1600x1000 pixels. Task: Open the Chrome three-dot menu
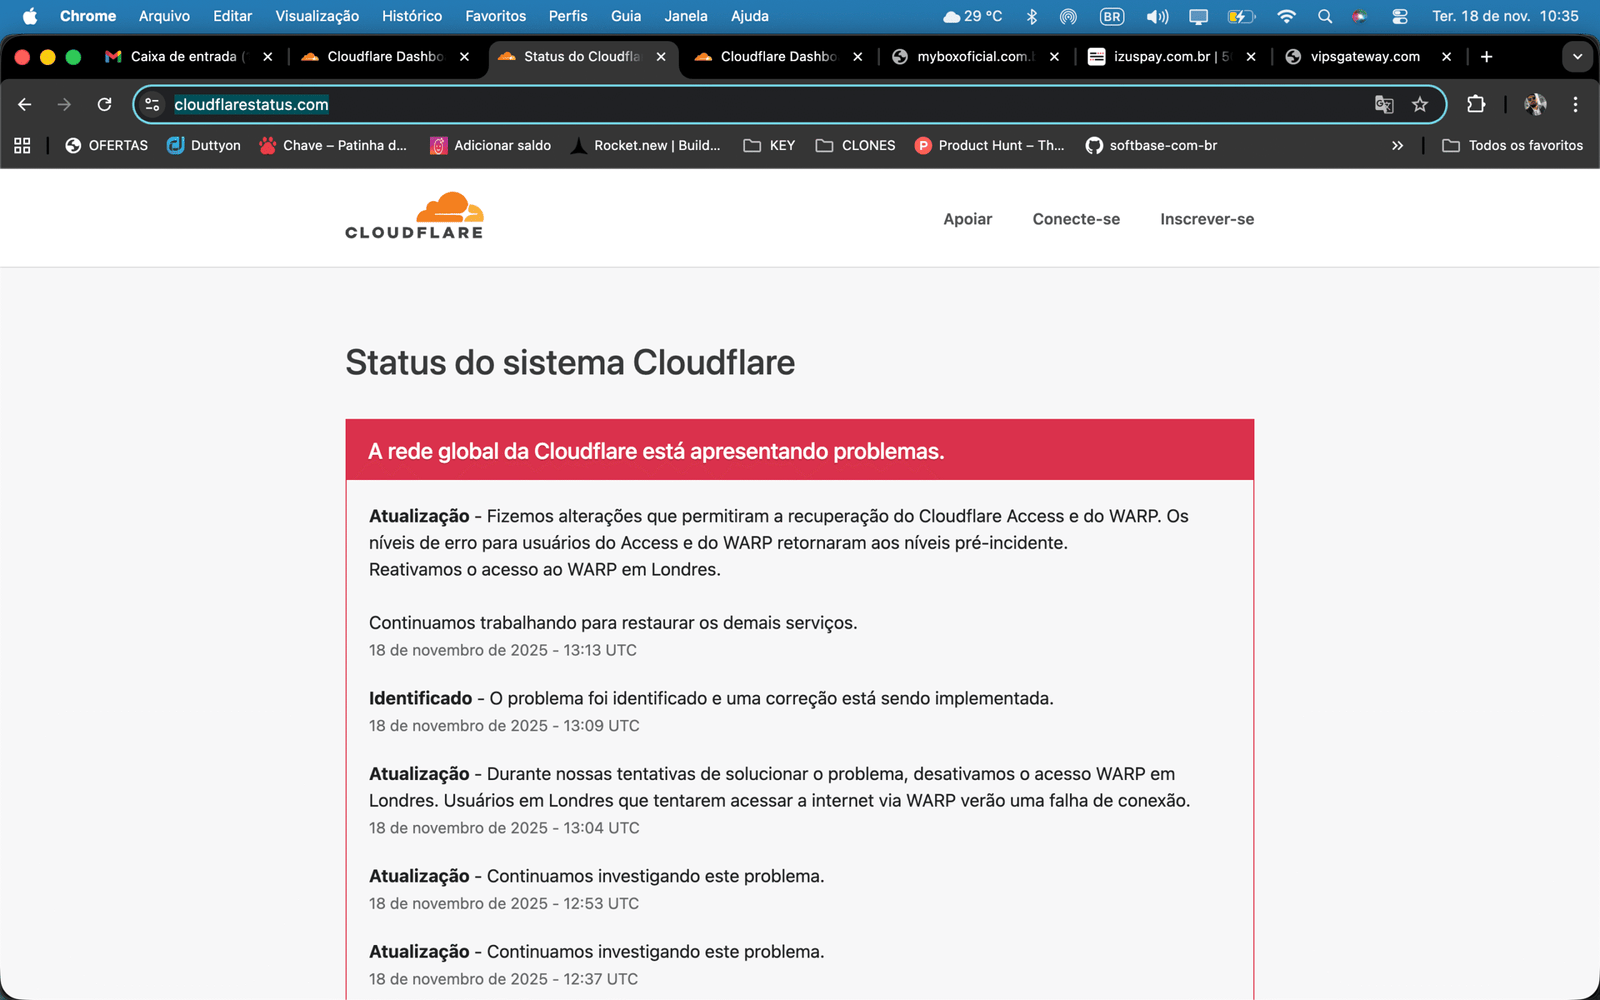pyautogui.click(x=1575, y=104)
